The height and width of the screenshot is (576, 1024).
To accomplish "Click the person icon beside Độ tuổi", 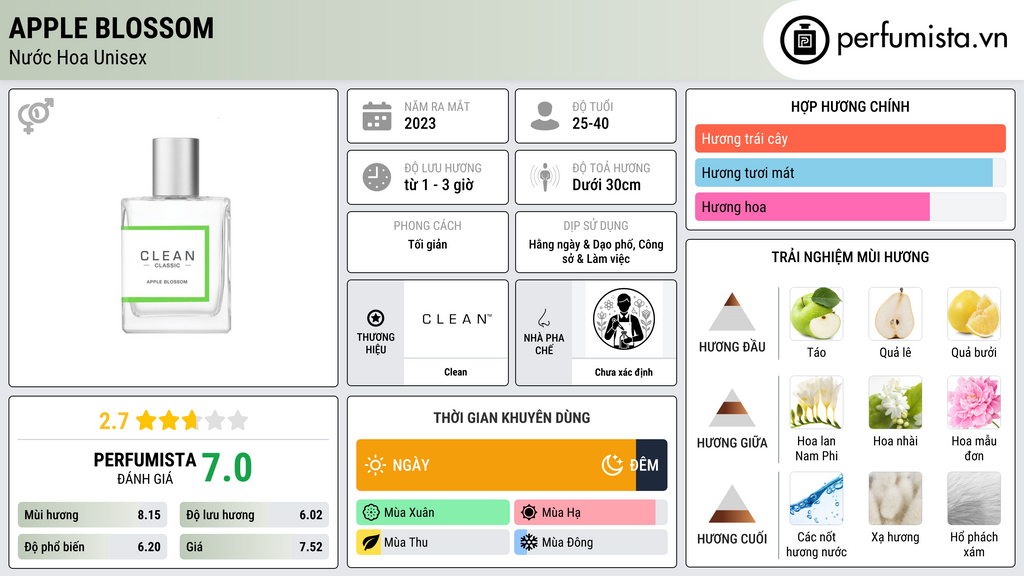I will 545,116.
